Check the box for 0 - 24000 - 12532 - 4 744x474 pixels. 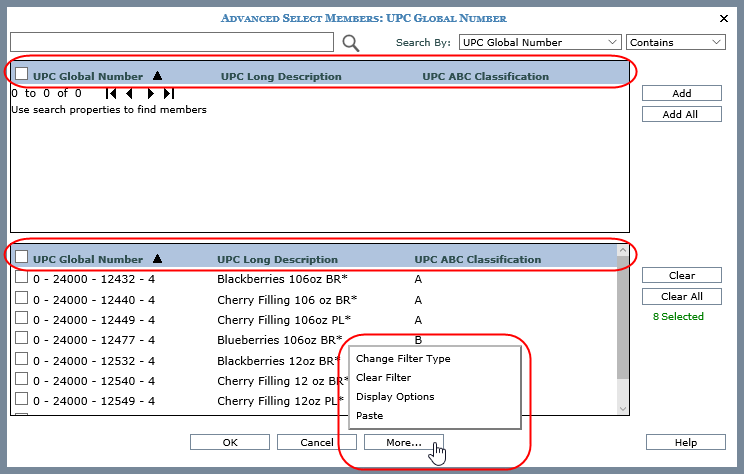21,359
